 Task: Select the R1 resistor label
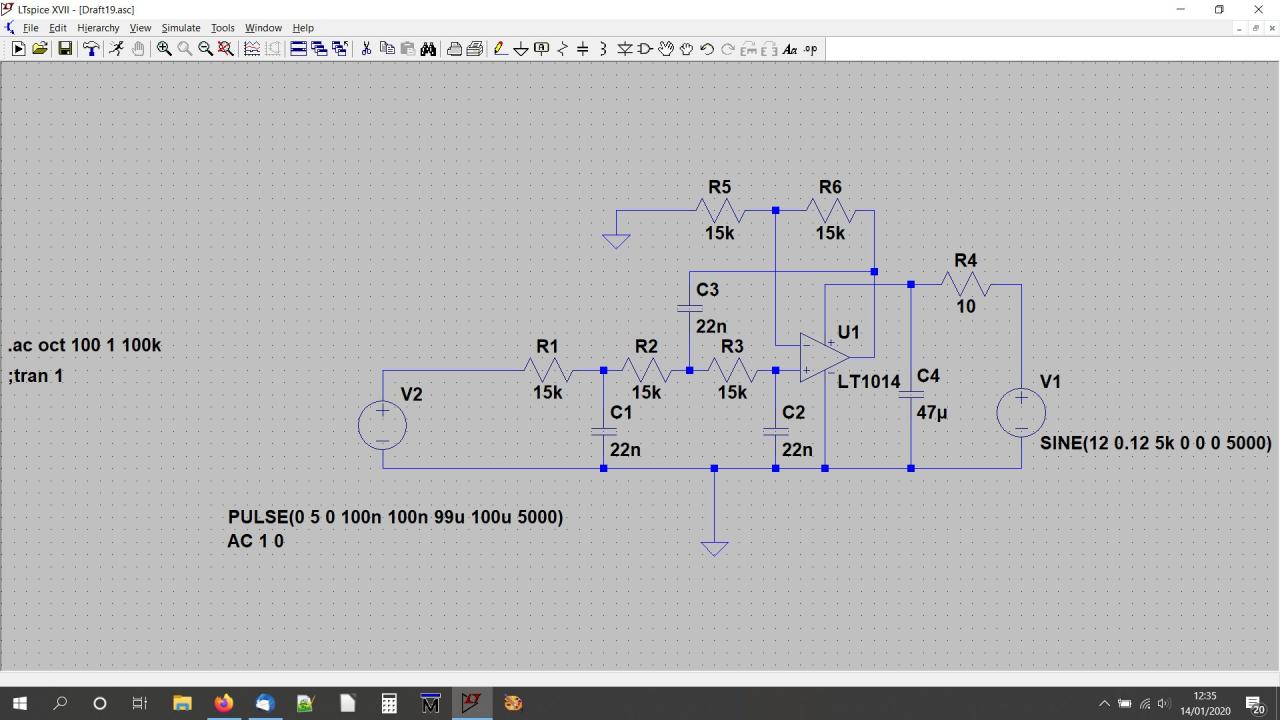click(547, 346)
